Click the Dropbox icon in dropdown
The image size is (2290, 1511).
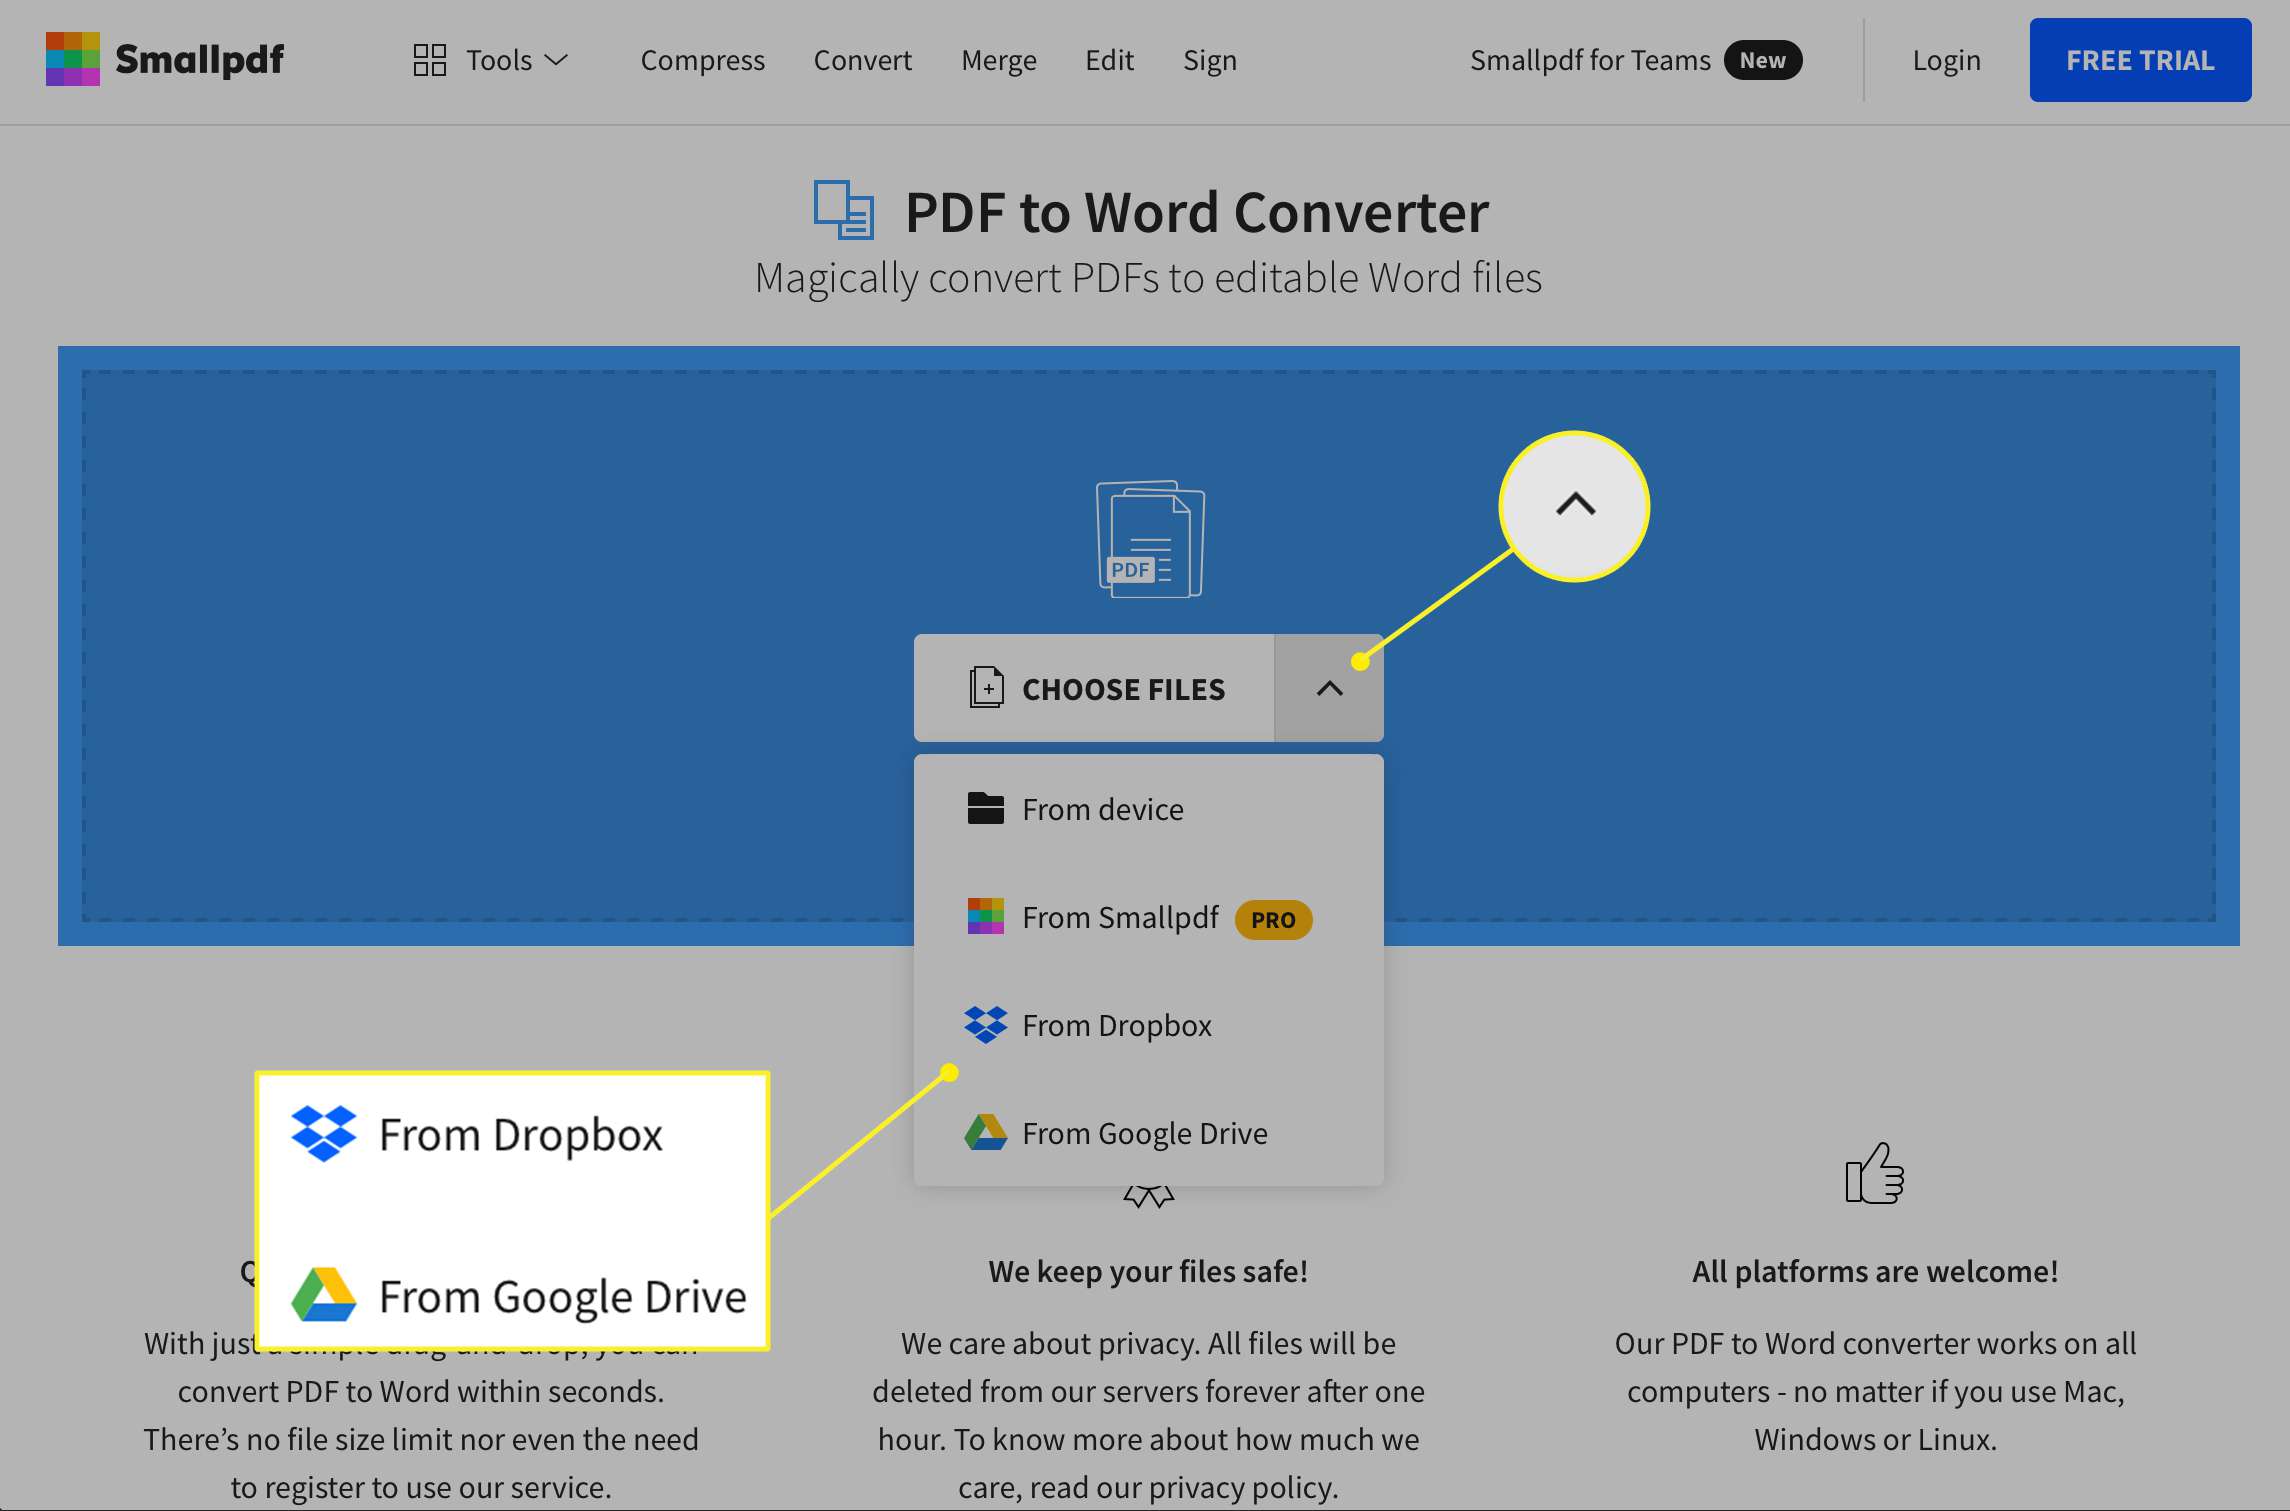[x=983, y=1024]
